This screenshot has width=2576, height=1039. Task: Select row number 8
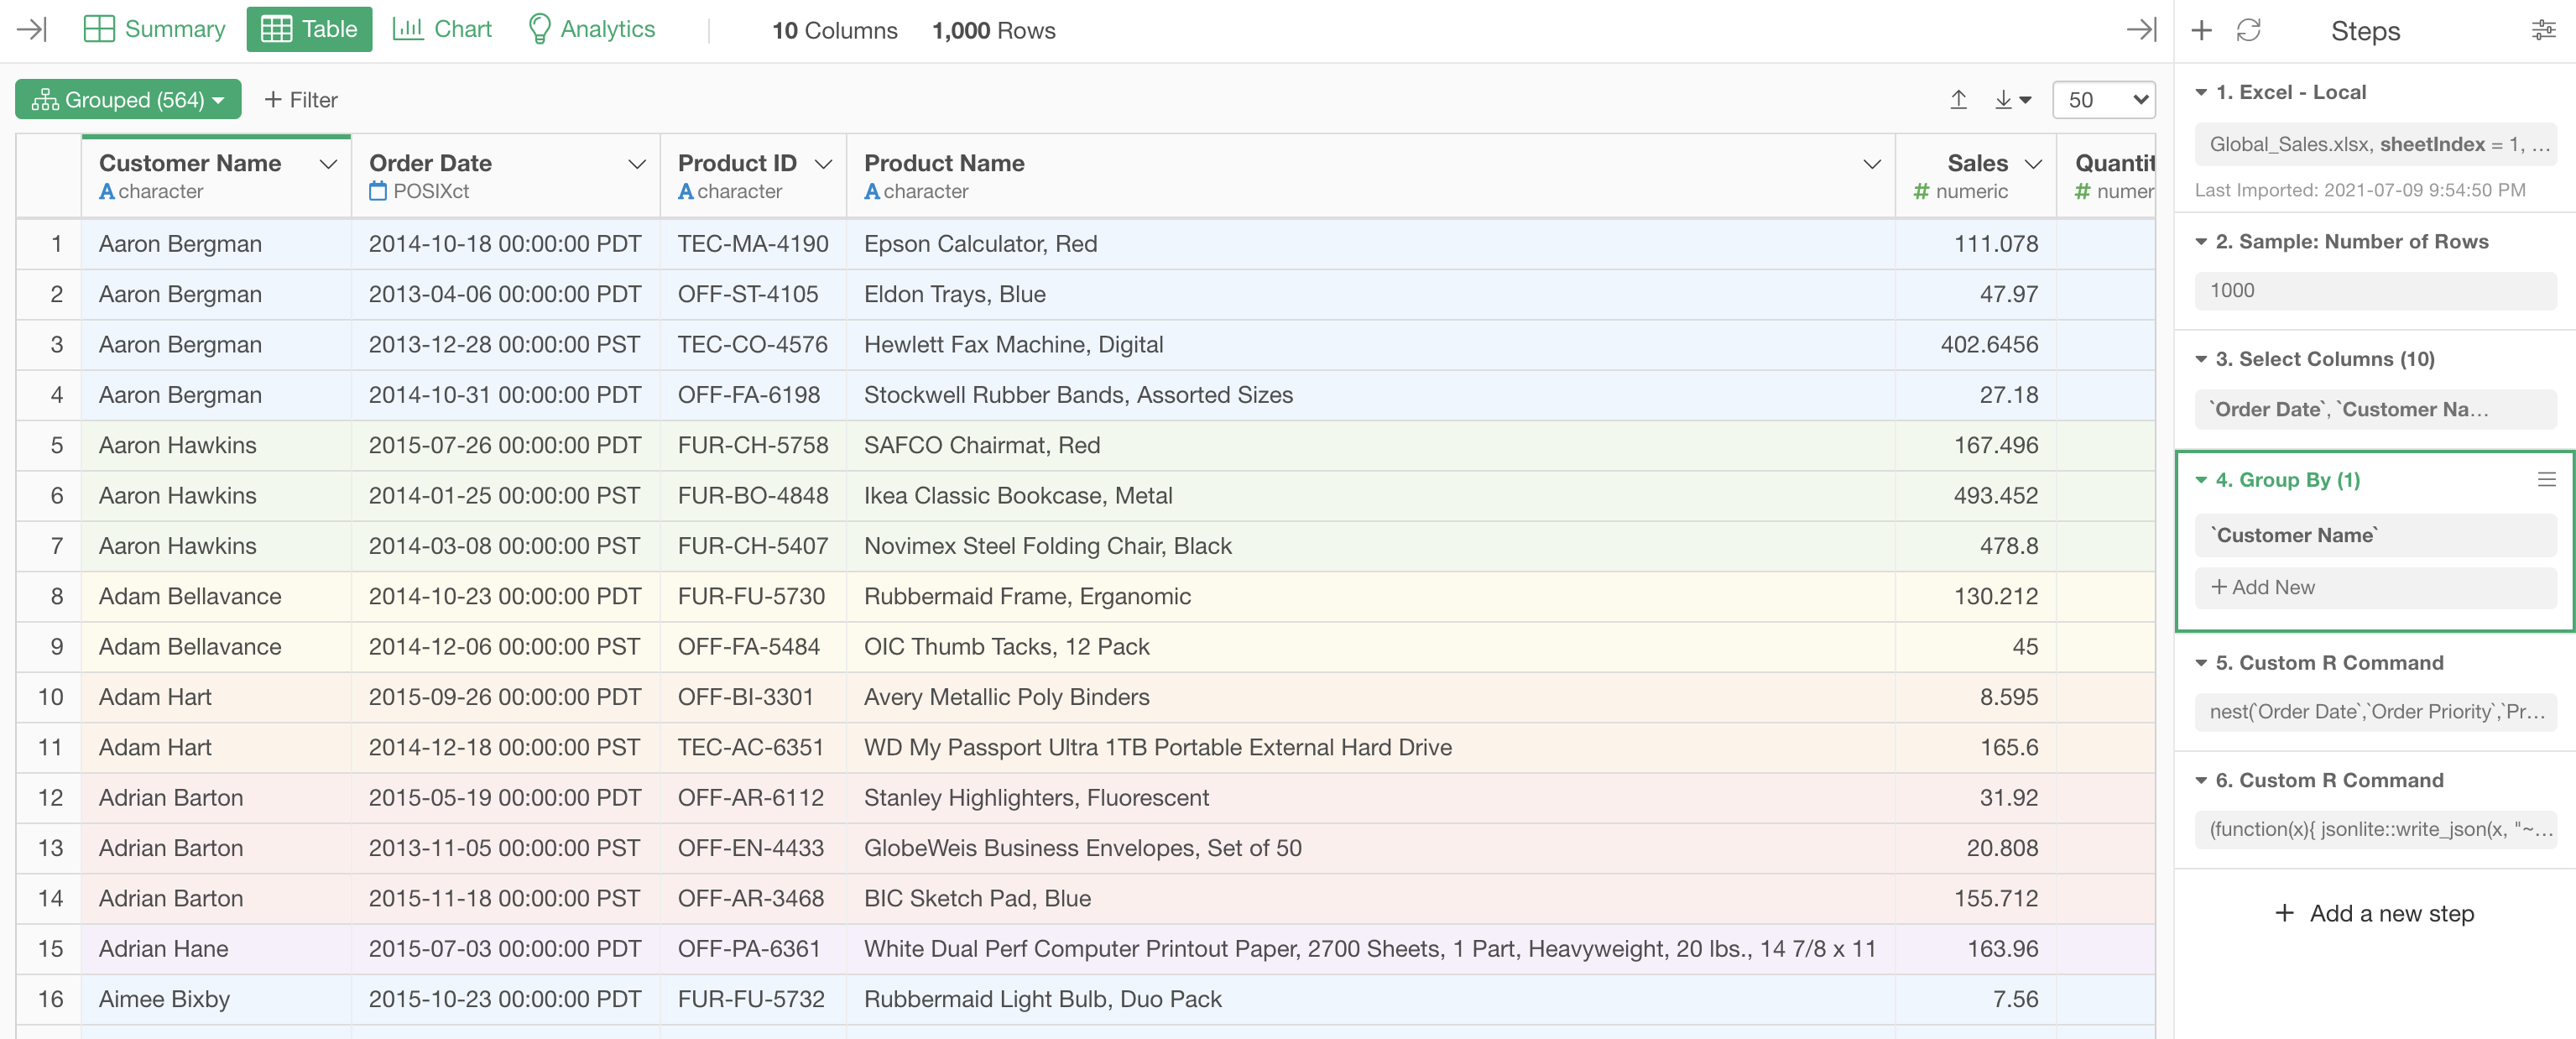coord(49,597)
